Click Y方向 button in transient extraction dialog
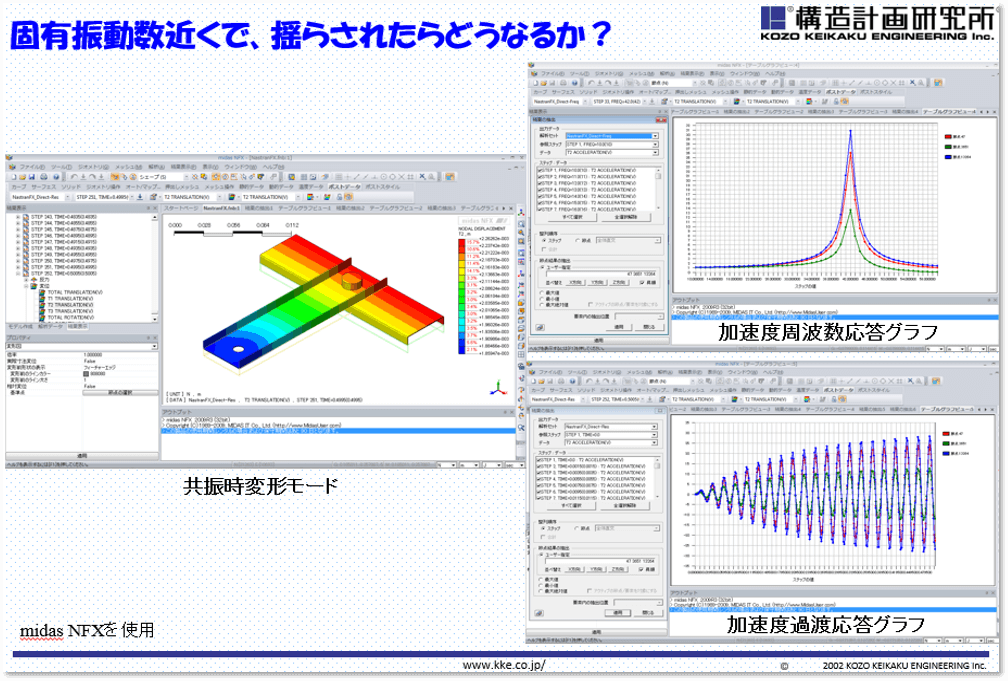 coord(597,569)
